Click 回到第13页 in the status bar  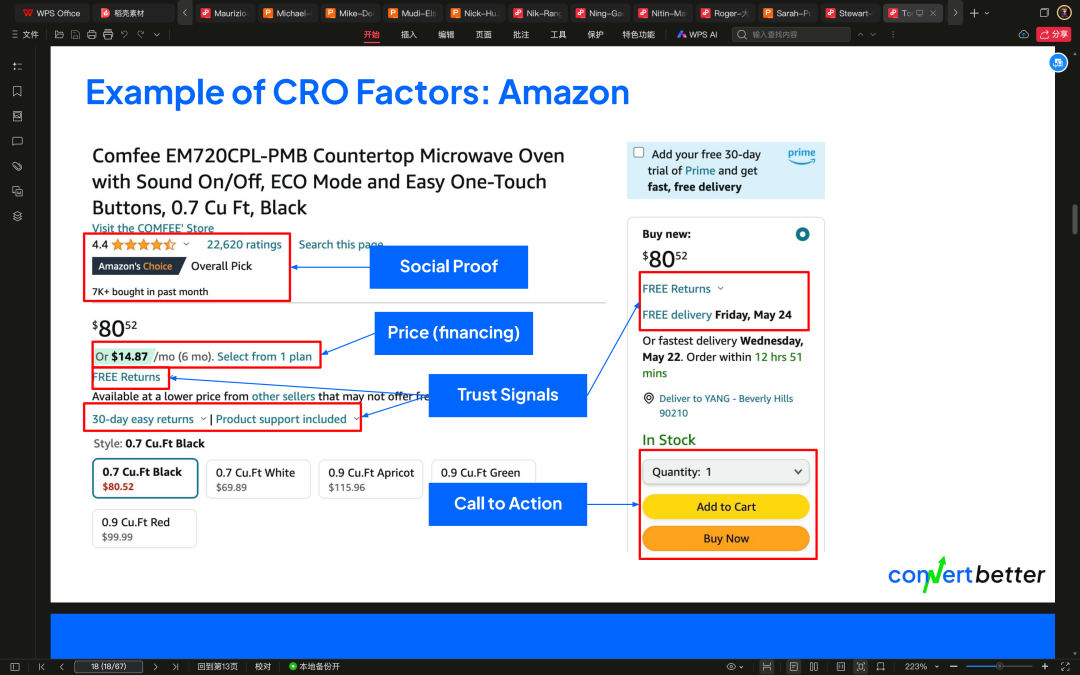218,667
